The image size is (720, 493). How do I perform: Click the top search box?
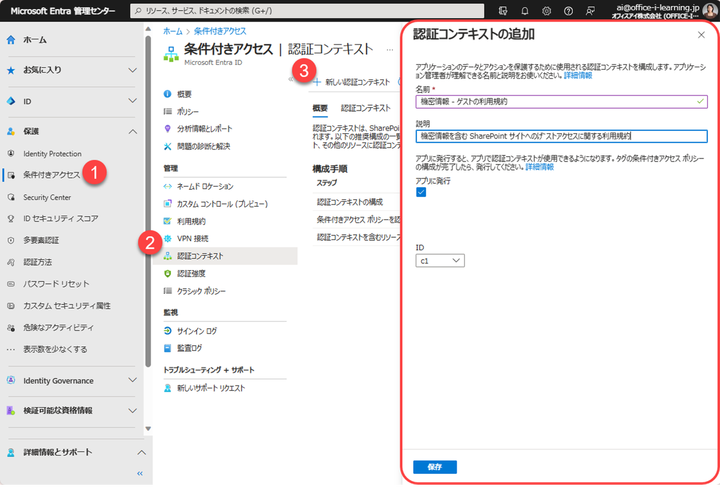tap(307, 11)
